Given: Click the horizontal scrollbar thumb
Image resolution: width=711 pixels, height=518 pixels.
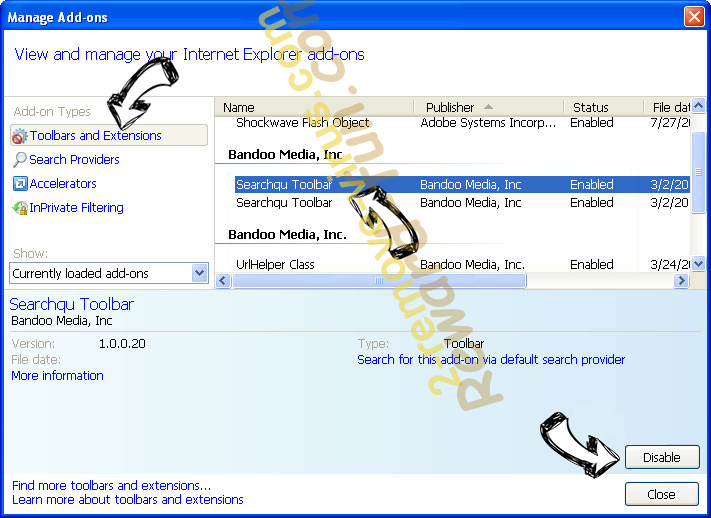Looking at the screenshot, I should tap(379, 281).
